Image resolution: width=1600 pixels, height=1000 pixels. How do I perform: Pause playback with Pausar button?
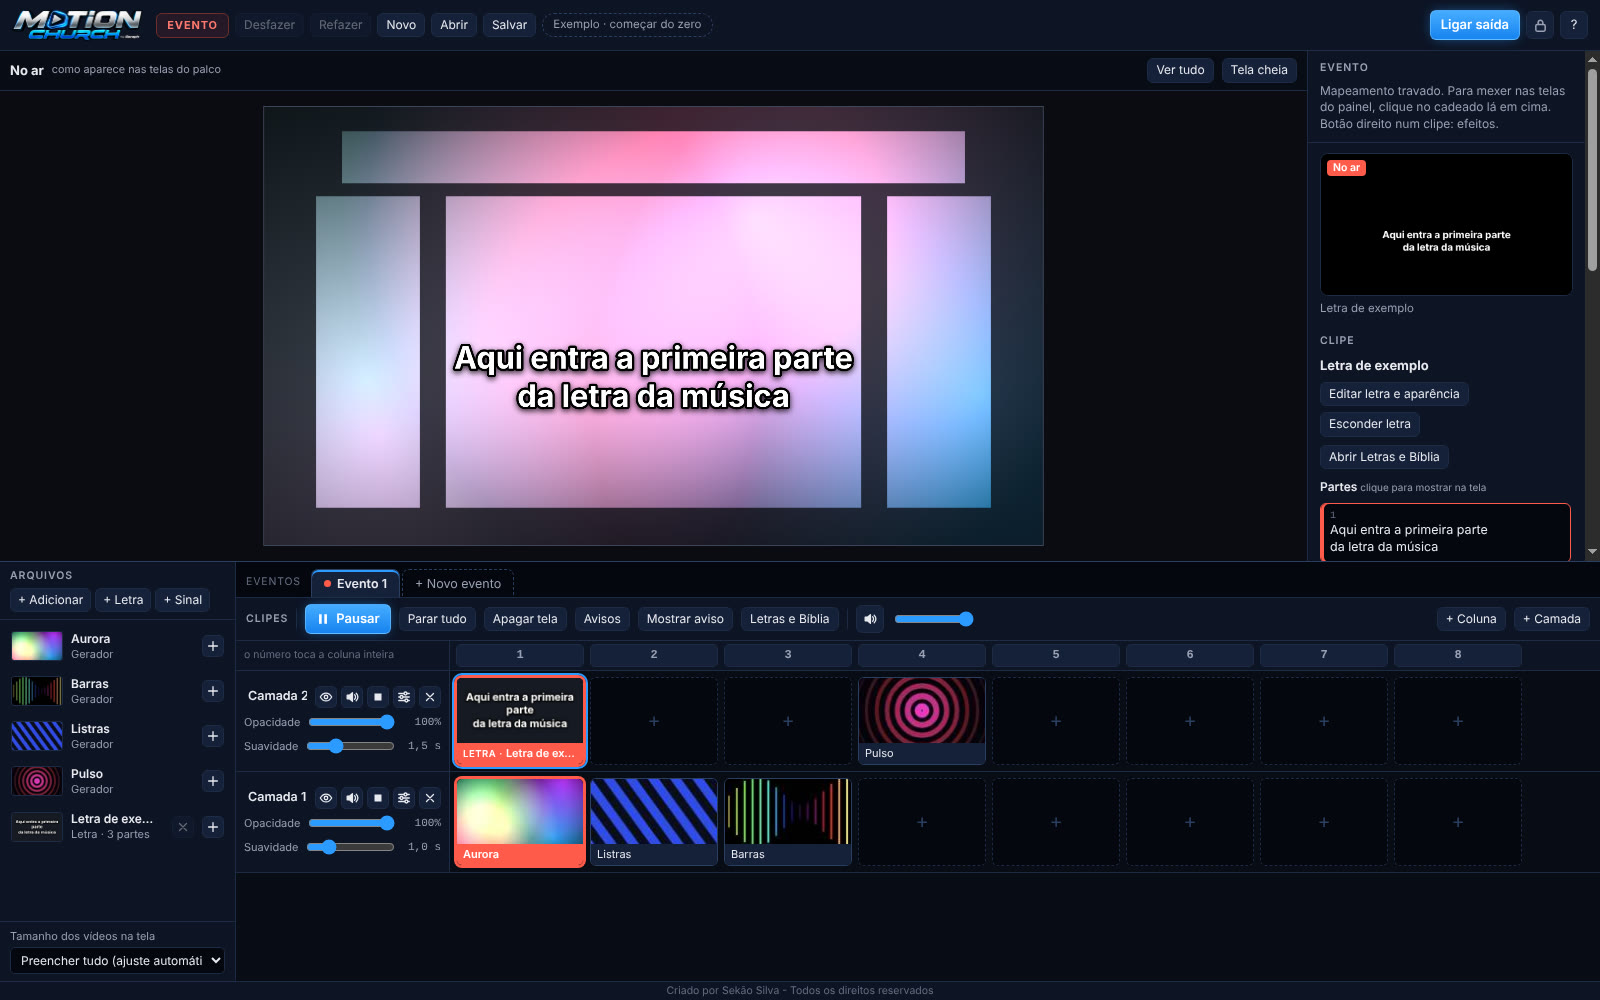pos(348,619)
